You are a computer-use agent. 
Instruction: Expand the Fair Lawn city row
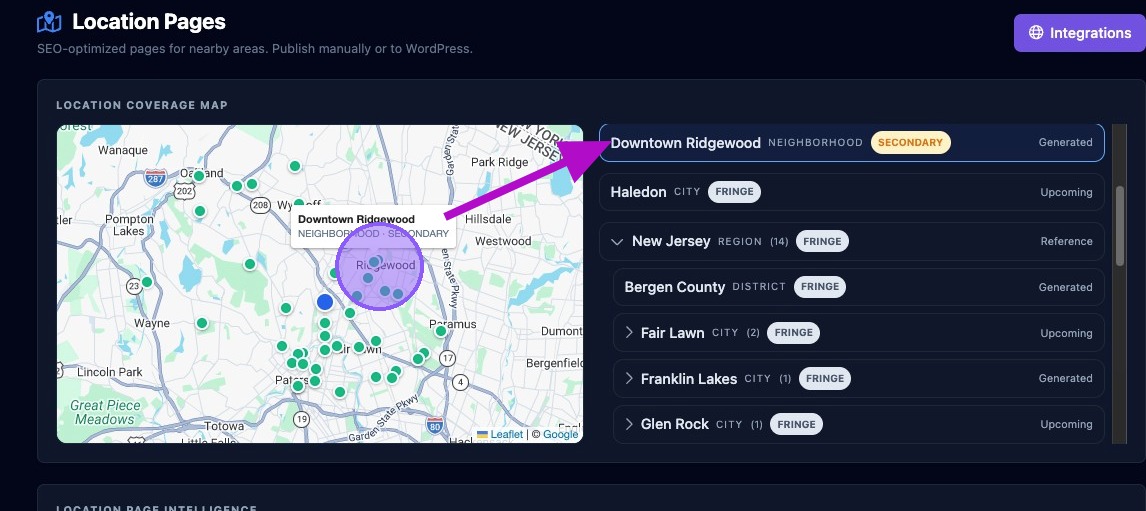point(629,333)
